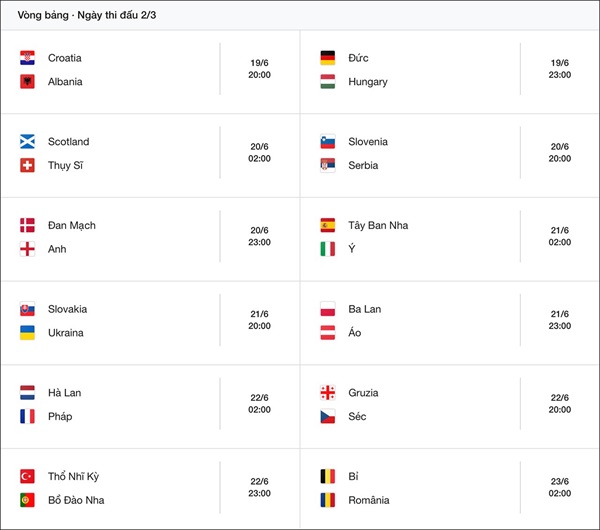Click the Bồ Đào Nha flag
Viewport: 600px width, 530px height.
[27, 500]
